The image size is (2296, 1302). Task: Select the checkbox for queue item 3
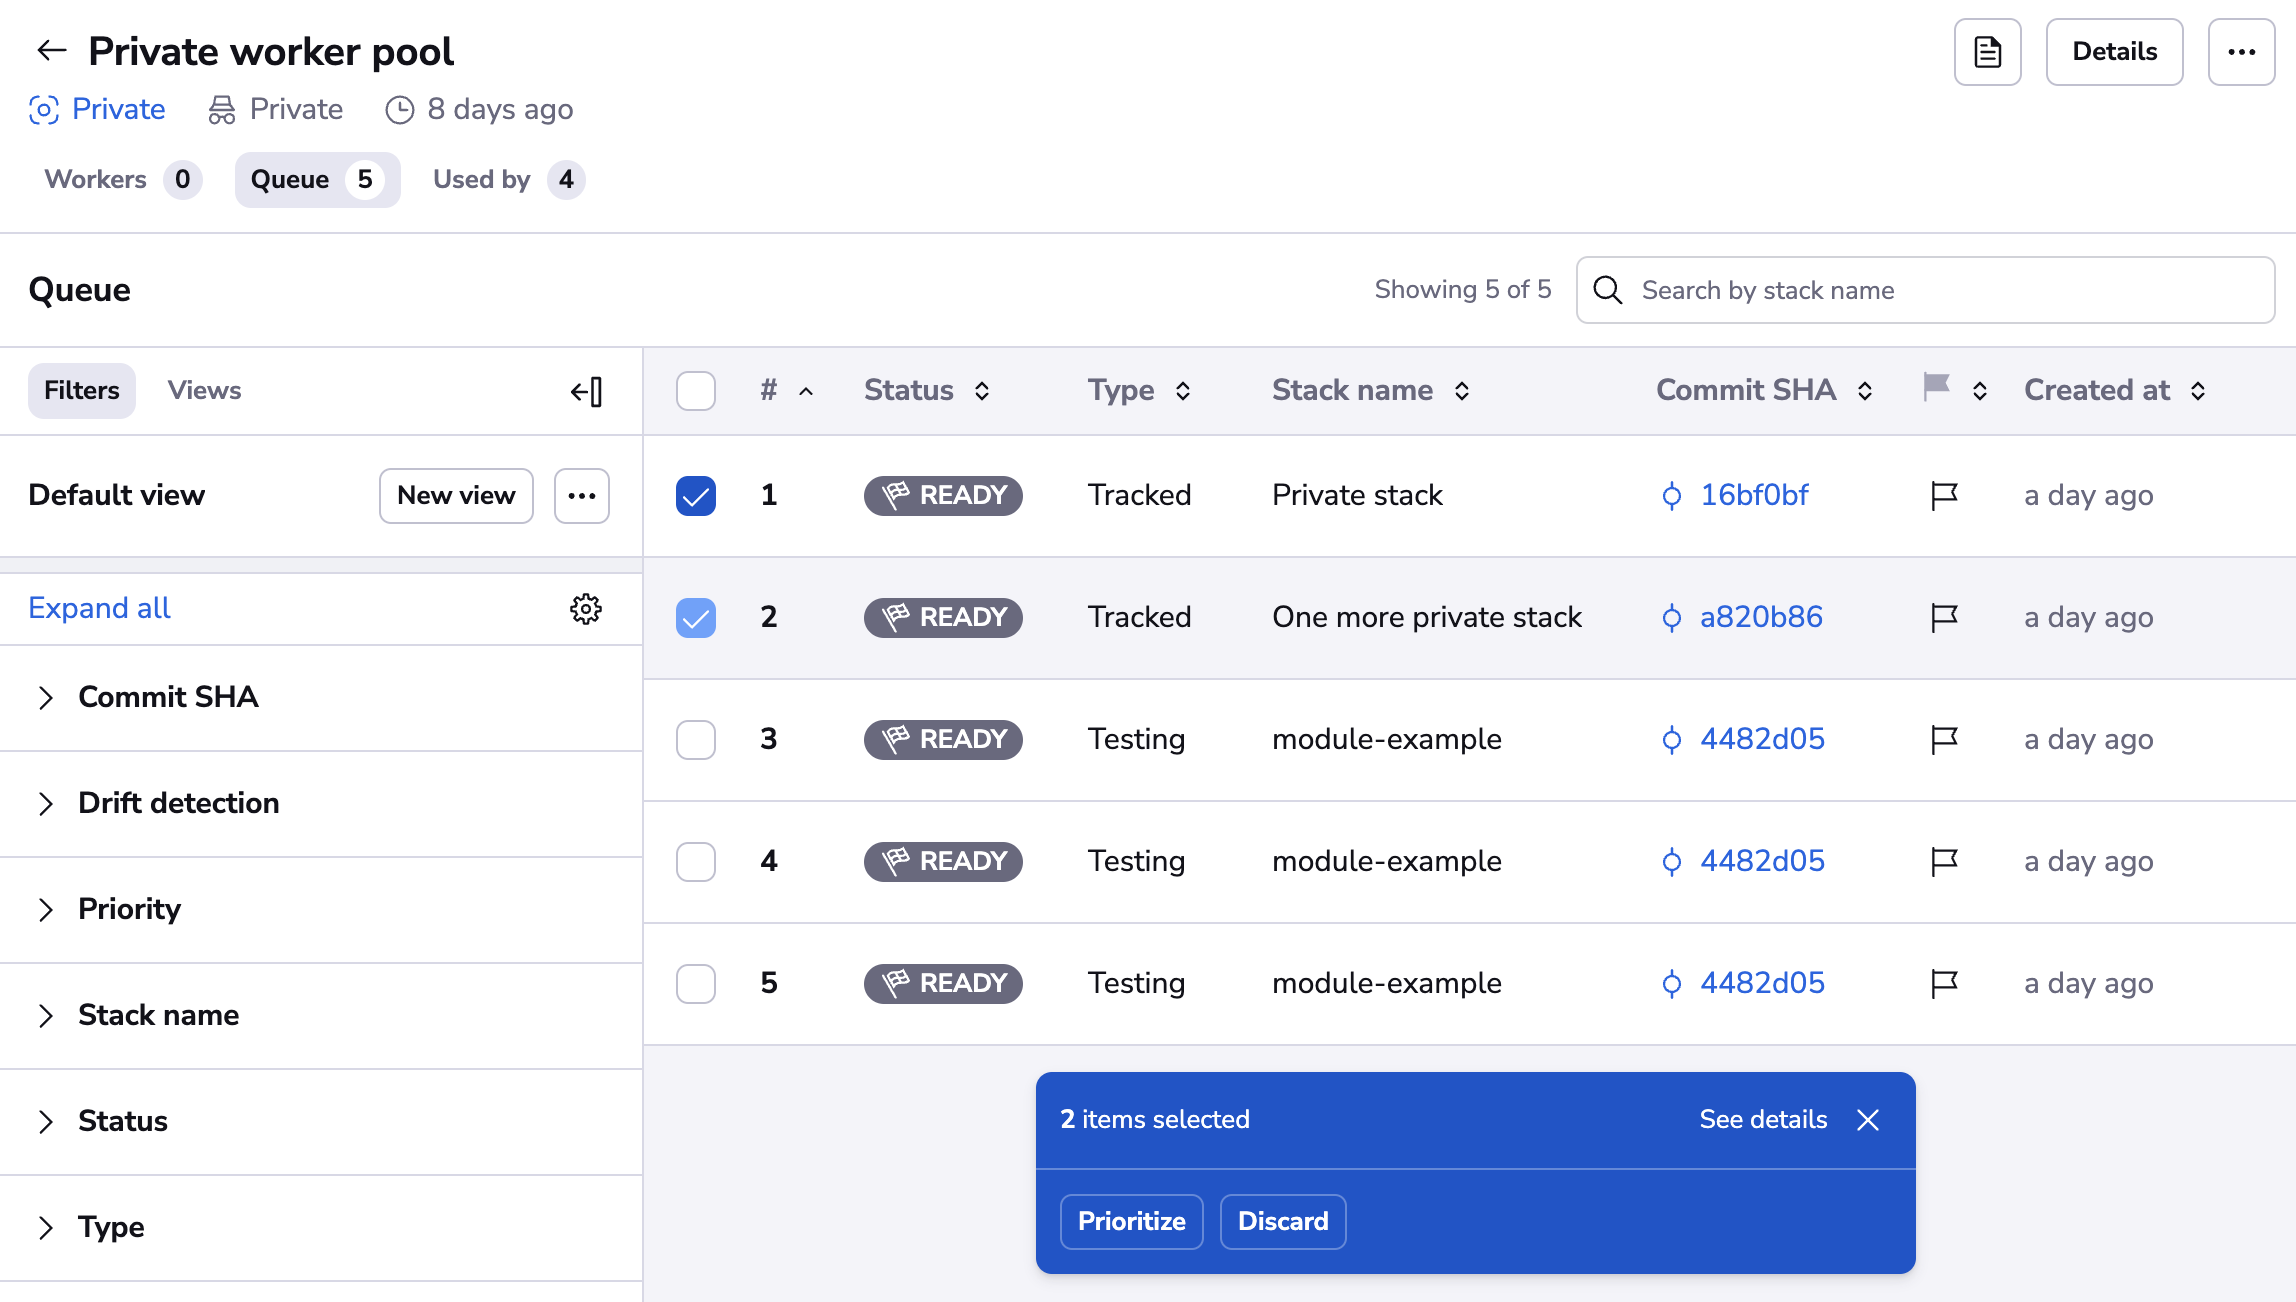click(695, 739)
